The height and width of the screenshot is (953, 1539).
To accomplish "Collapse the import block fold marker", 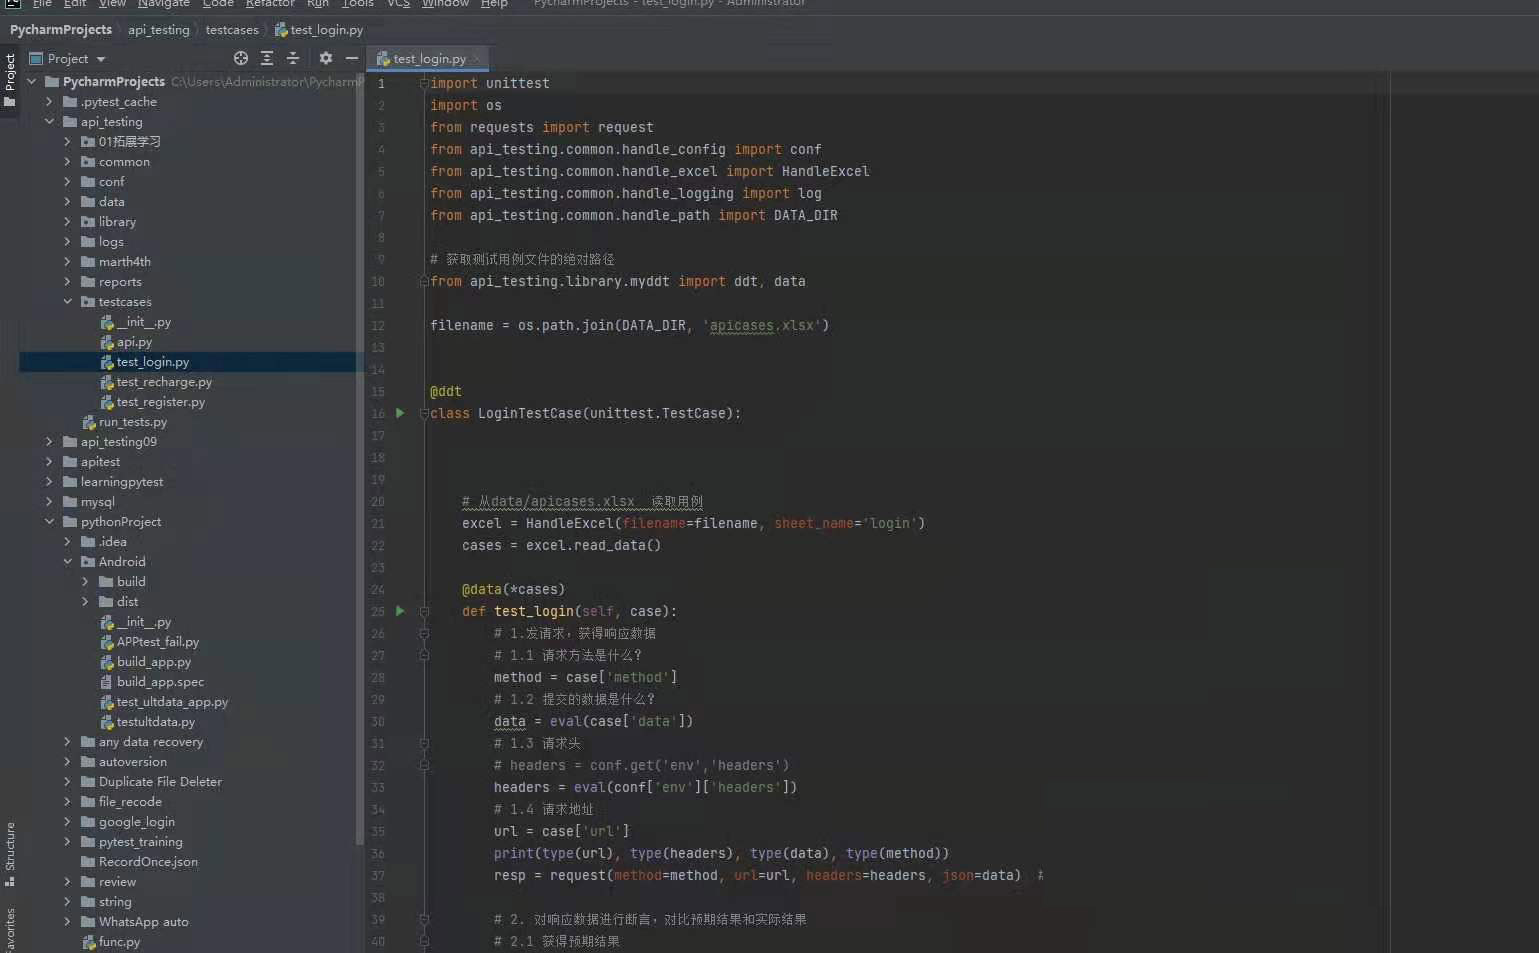I will pyautogui.click(x=424, y=83).
